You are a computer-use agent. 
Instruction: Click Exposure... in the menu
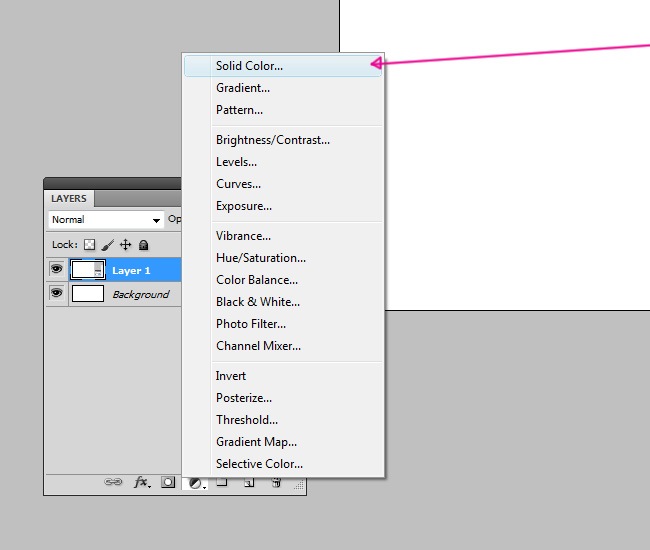coord(283,206)
